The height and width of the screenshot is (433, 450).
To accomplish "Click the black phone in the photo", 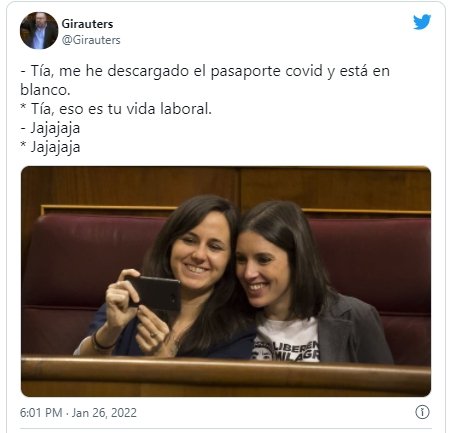I will (x=156, y=294).
